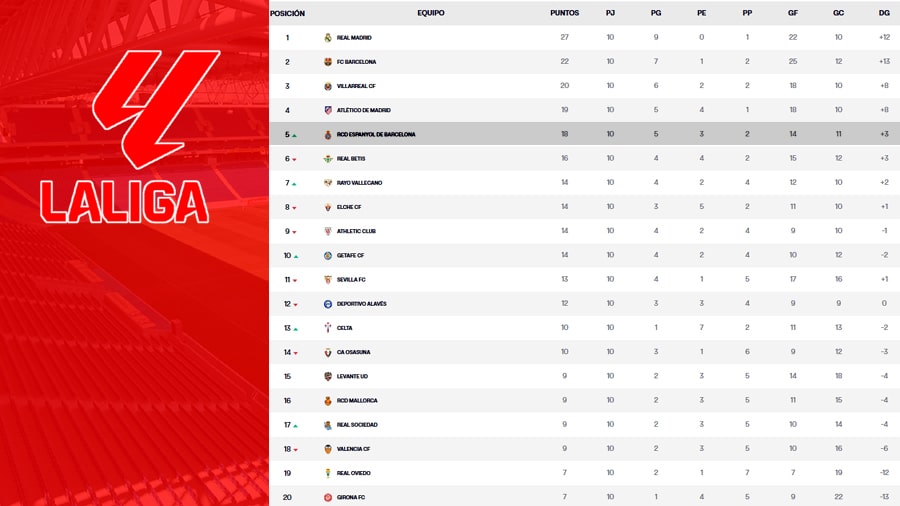Click the green up arrow beside position 5
The height and width of the screenshot is (506, 900).
click(294, 135)
